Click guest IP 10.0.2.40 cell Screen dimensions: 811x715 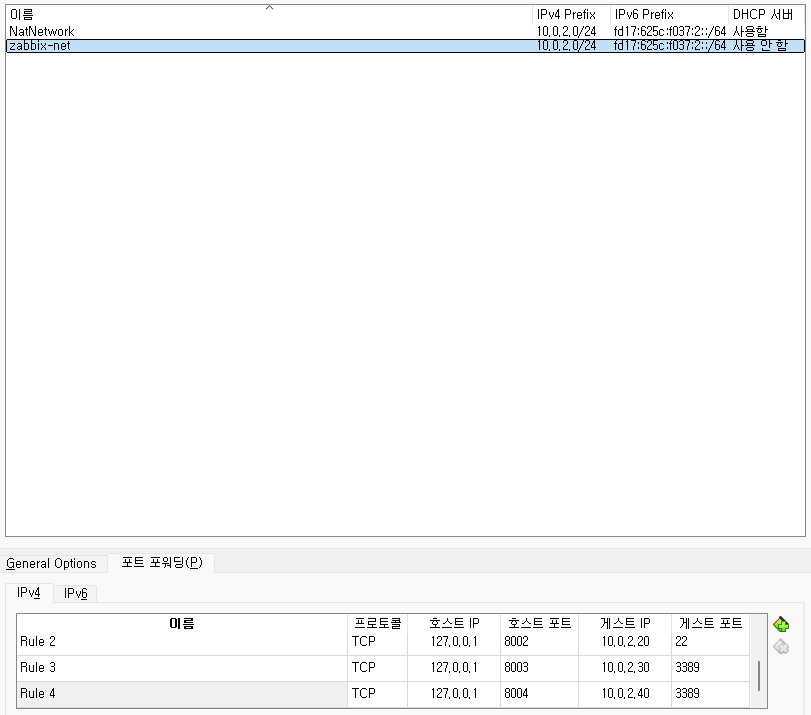point(625,693)
